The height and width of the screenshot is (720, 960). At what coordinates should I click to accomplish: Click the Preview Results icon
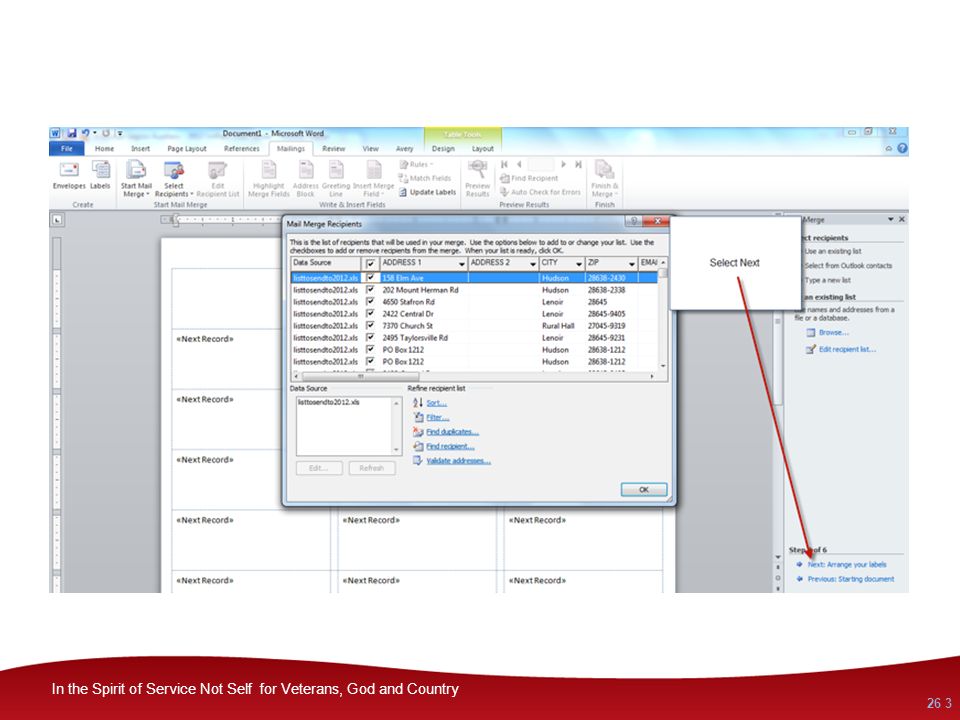click(x=478, y=179)
